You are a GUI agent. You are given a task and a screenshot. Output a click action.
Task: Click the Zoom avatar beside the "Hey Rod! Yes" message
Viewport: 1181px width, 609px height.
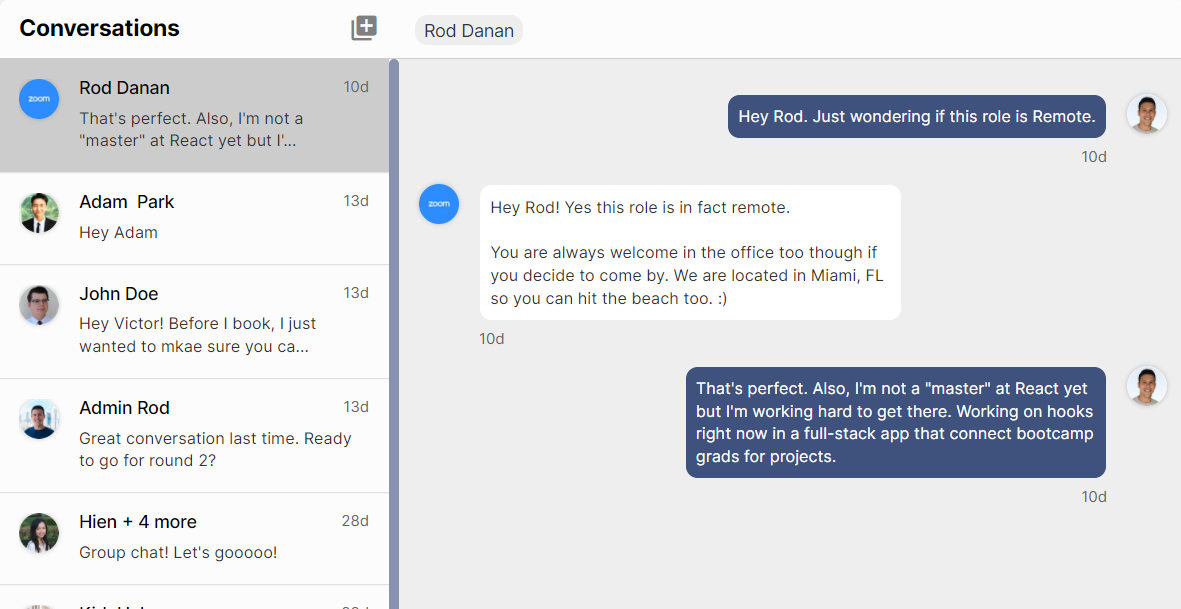pyautogui.click(x=439, y=204)
